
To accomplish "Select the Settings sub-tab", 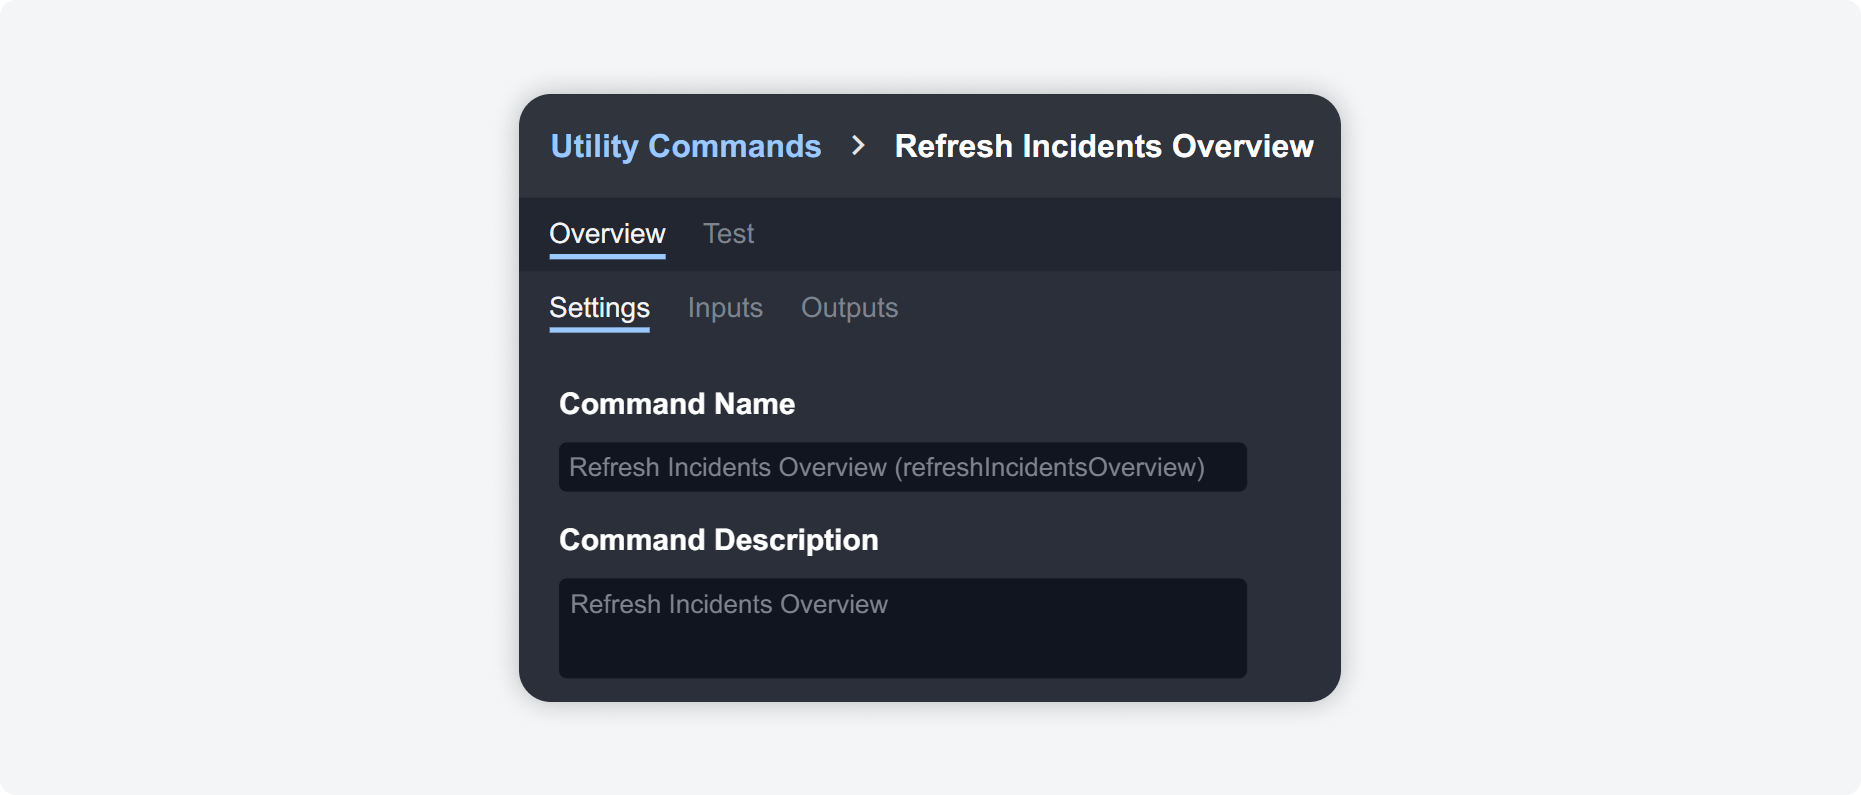I will [x=599, y=307].
